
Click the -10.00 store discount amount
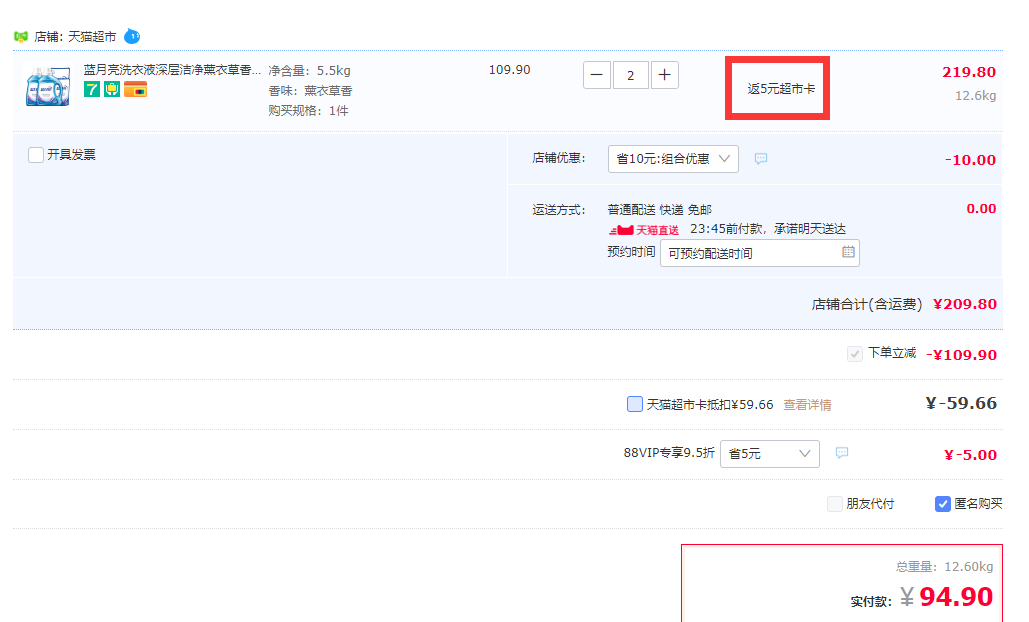(970, 160)
